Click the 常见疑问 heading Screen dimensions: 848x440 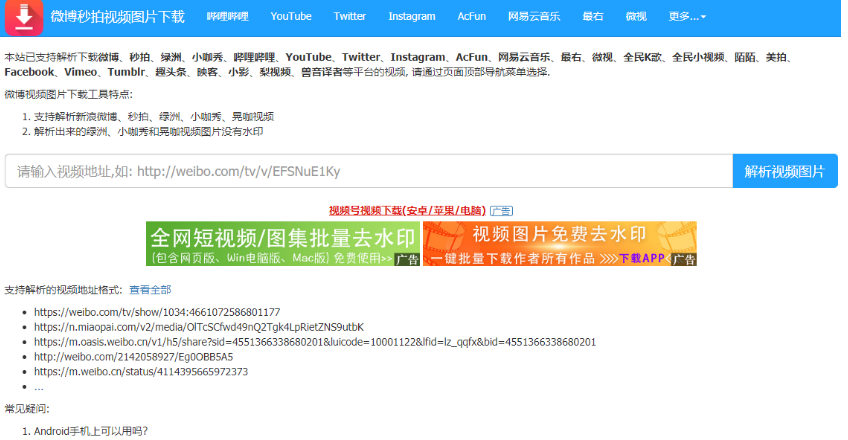click(x=26, y=409)
